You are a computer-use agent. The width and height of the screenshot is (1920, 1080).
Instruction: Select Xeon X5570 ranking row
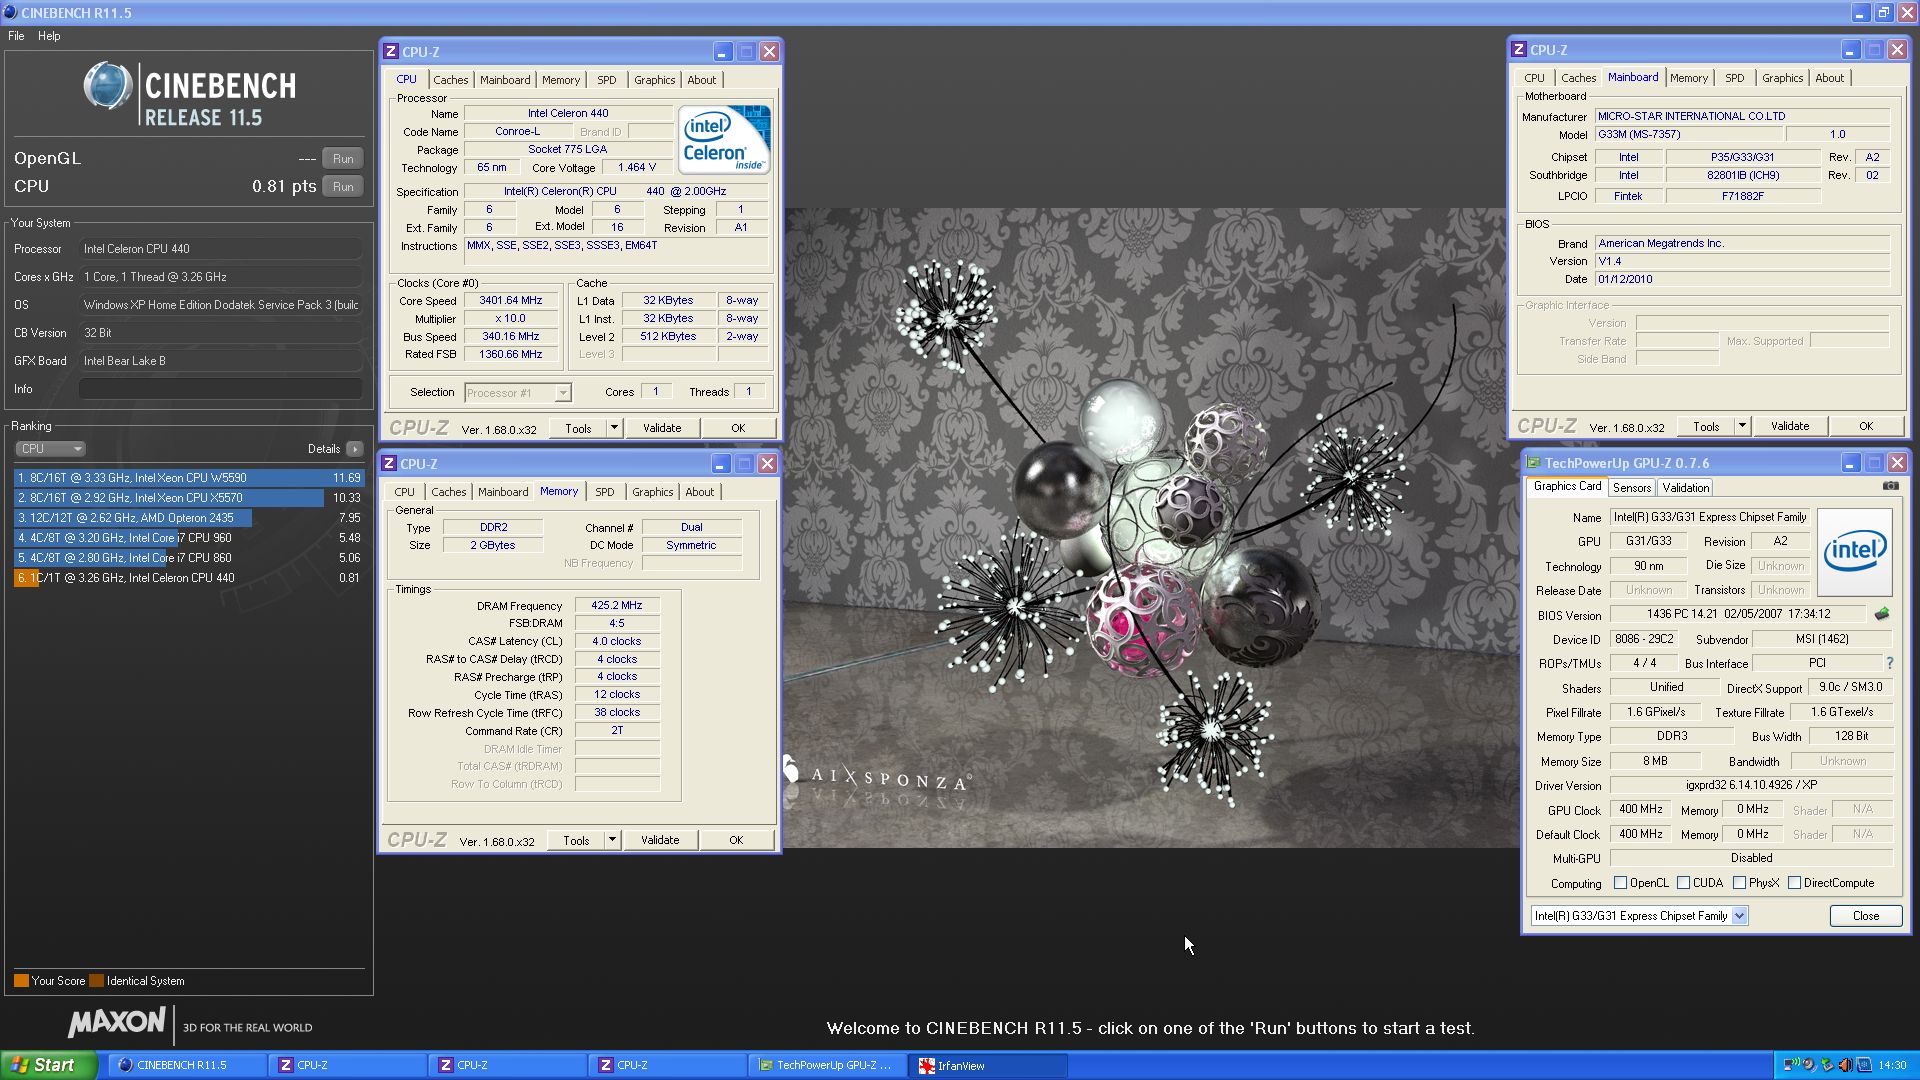[x=189, y=498]
